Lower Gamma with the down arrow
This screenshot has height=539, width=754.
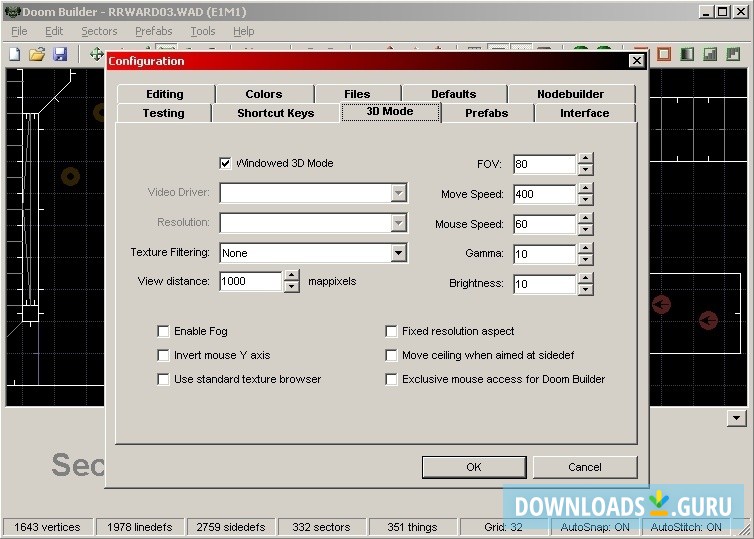point(585,260)
